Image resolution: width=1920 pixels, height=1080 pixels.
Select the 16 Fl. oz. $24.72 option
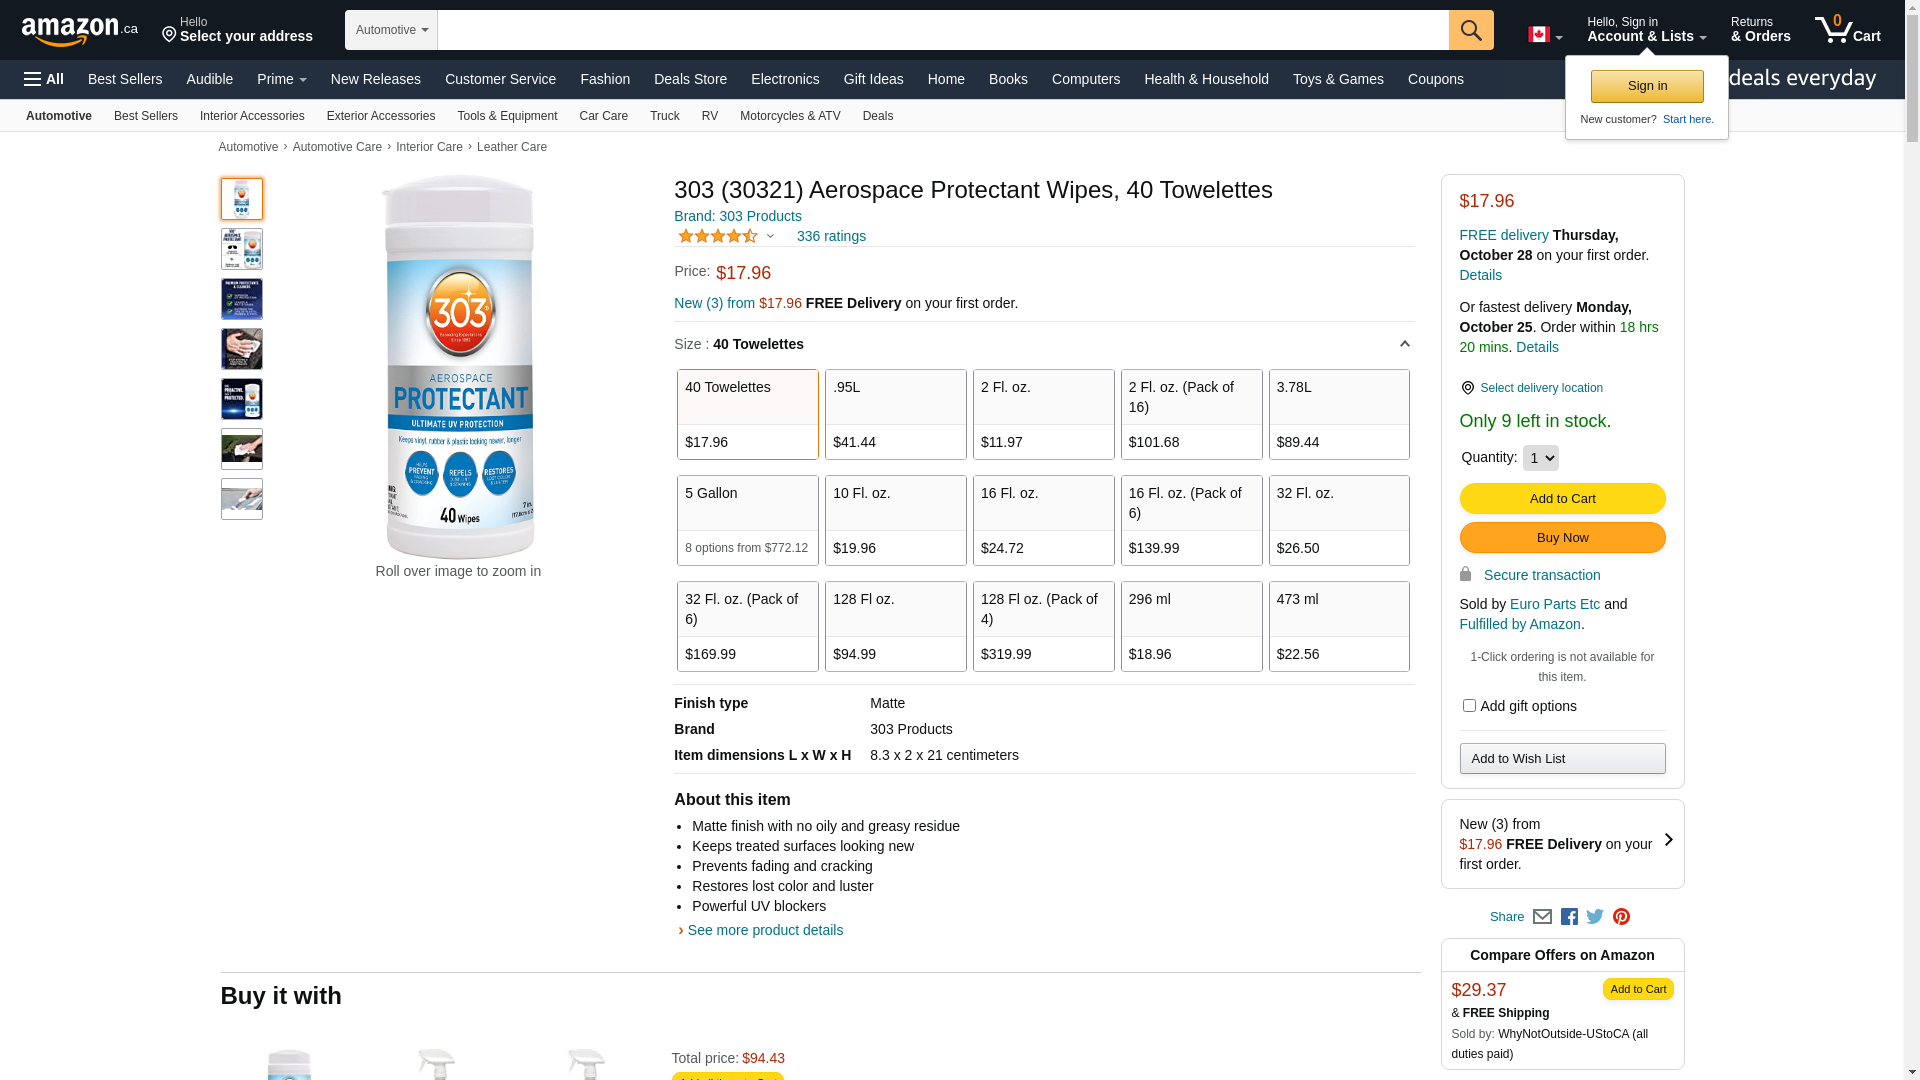(1044, 520)
